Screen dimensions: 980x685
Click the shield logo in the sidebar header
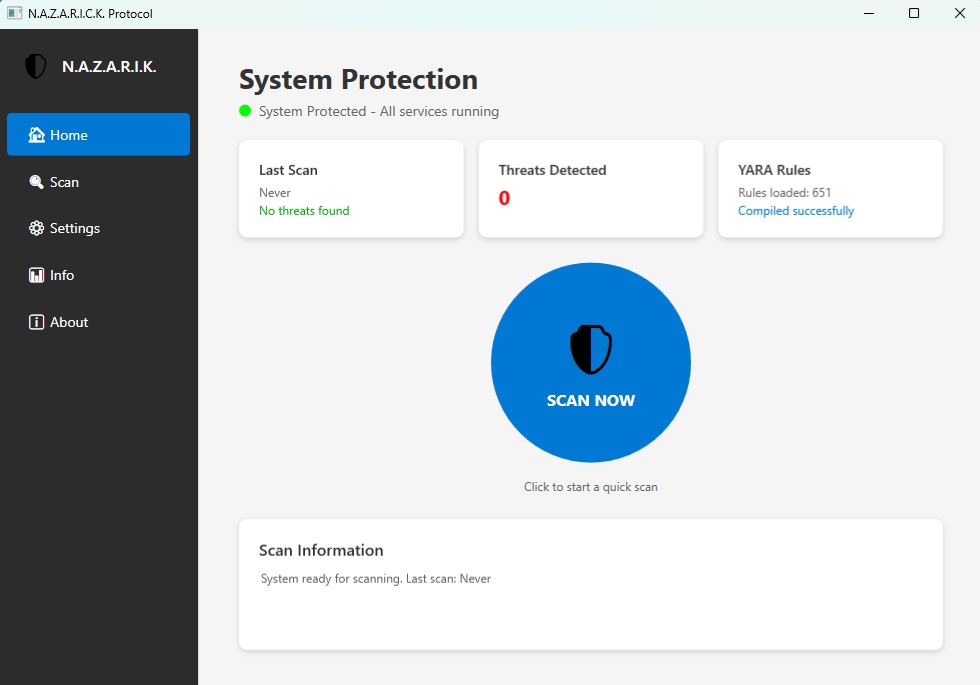point(36,67)
